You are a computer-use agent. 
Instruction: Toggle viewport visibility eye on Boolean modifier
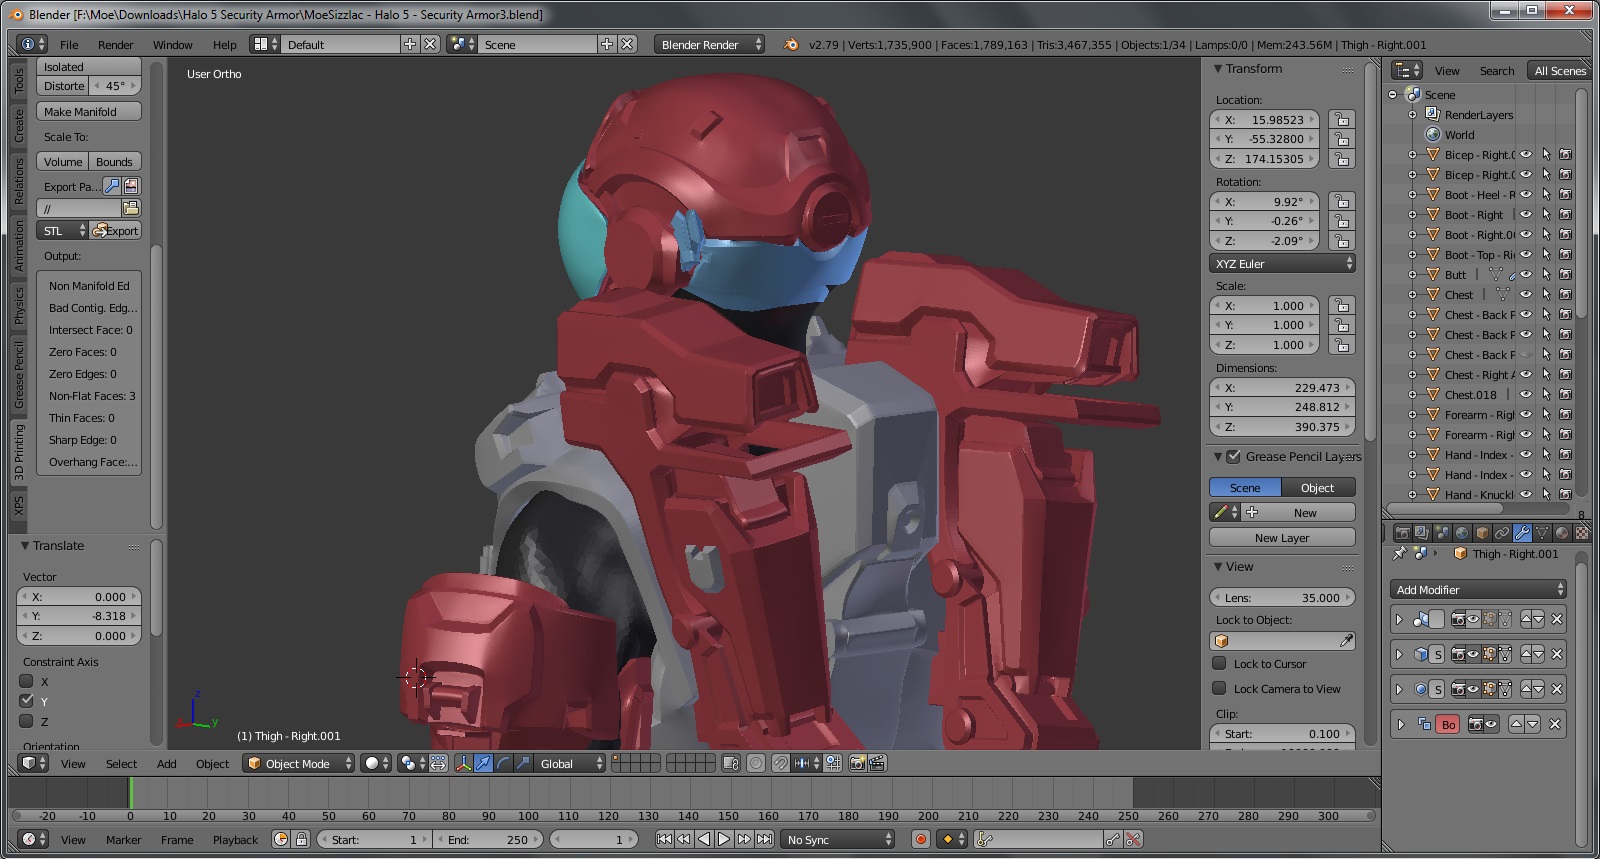click(x=1491, y=724)
